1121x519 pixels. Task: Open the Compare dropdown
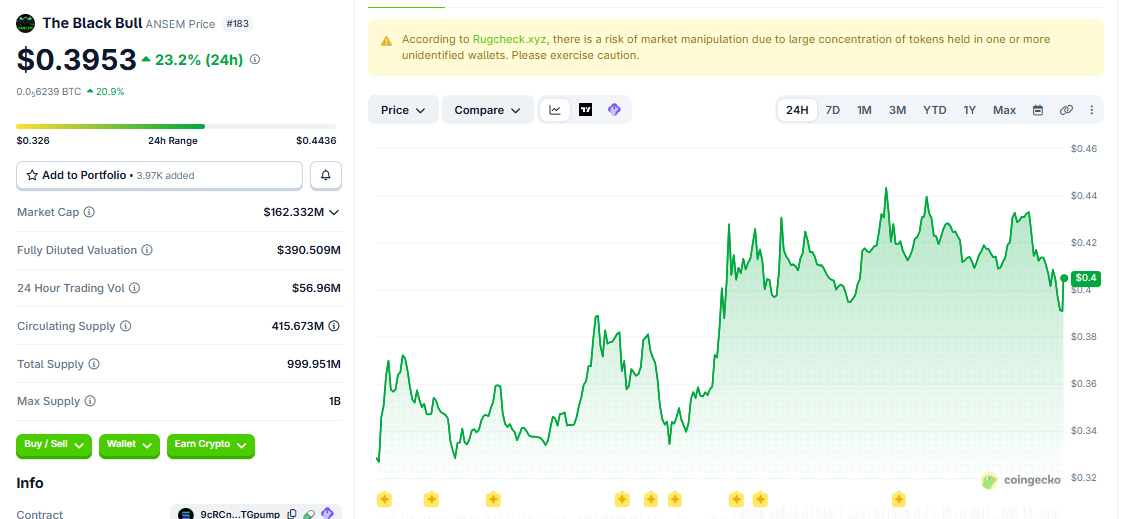tap(488, 110)
